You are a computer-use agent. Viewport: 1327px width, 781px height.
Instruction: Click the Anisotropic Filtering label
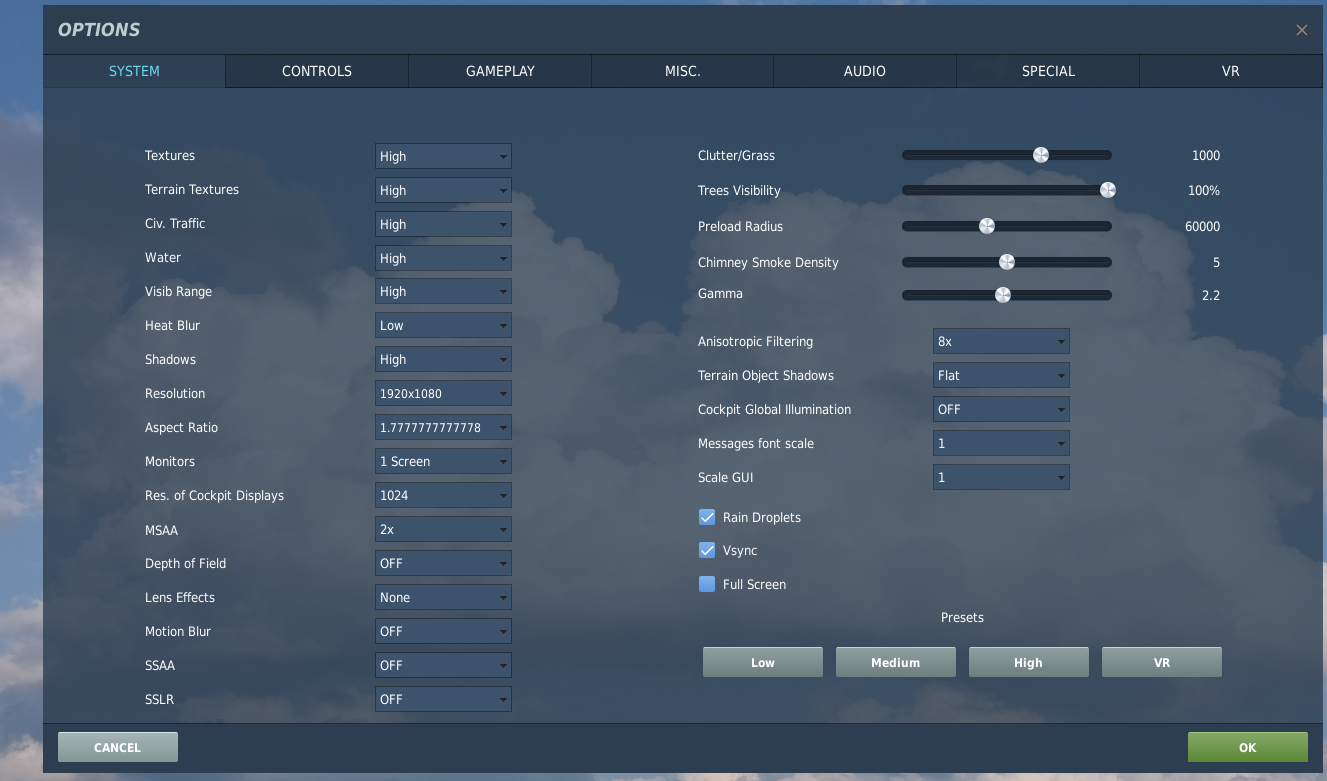tap(755, 342)
